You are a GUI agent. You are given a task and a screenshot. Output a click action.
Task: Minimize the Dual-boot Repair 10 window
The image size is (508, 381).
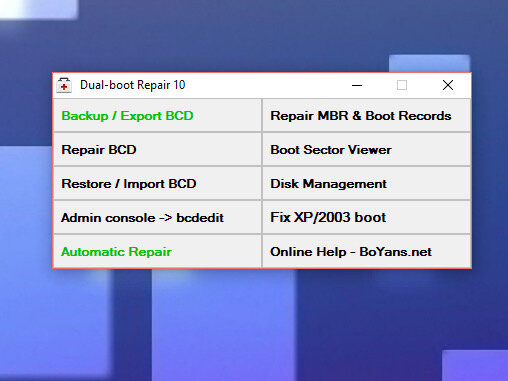pyautogui.click(x=357, y=85)
